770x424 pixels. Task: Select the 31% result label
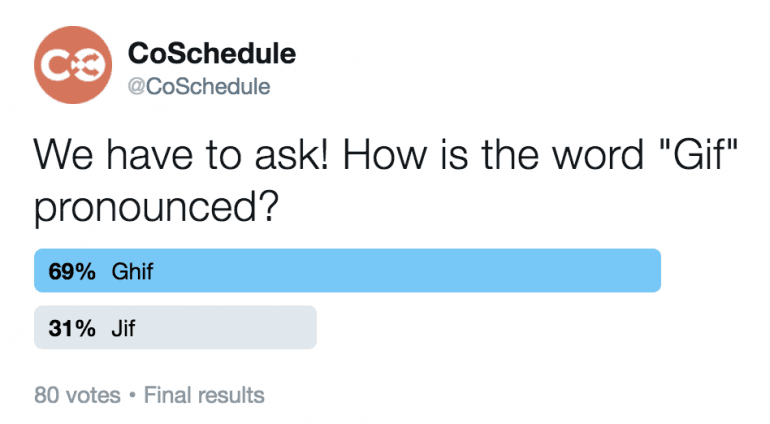(72, 328)
